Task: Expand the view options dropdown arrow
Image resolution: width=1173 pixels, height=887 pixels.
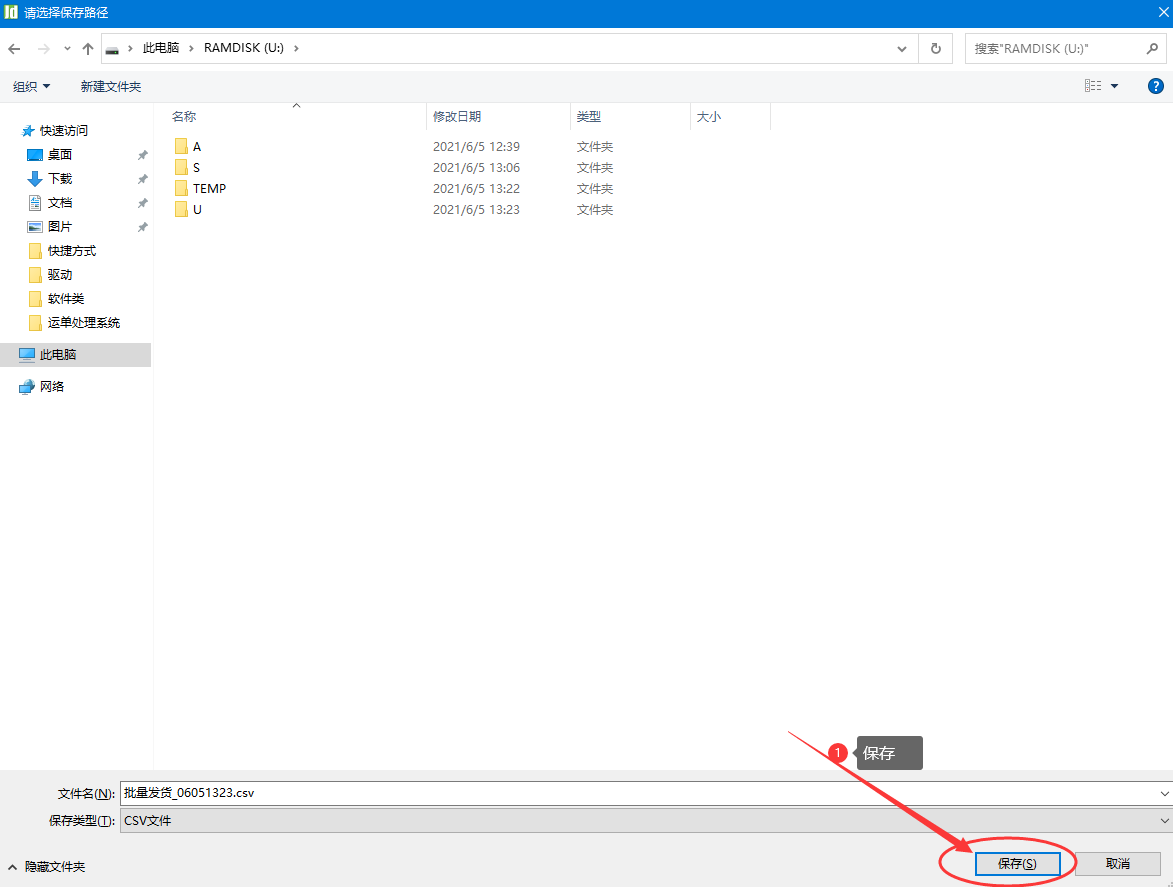Action: [x=1115, y=87]
